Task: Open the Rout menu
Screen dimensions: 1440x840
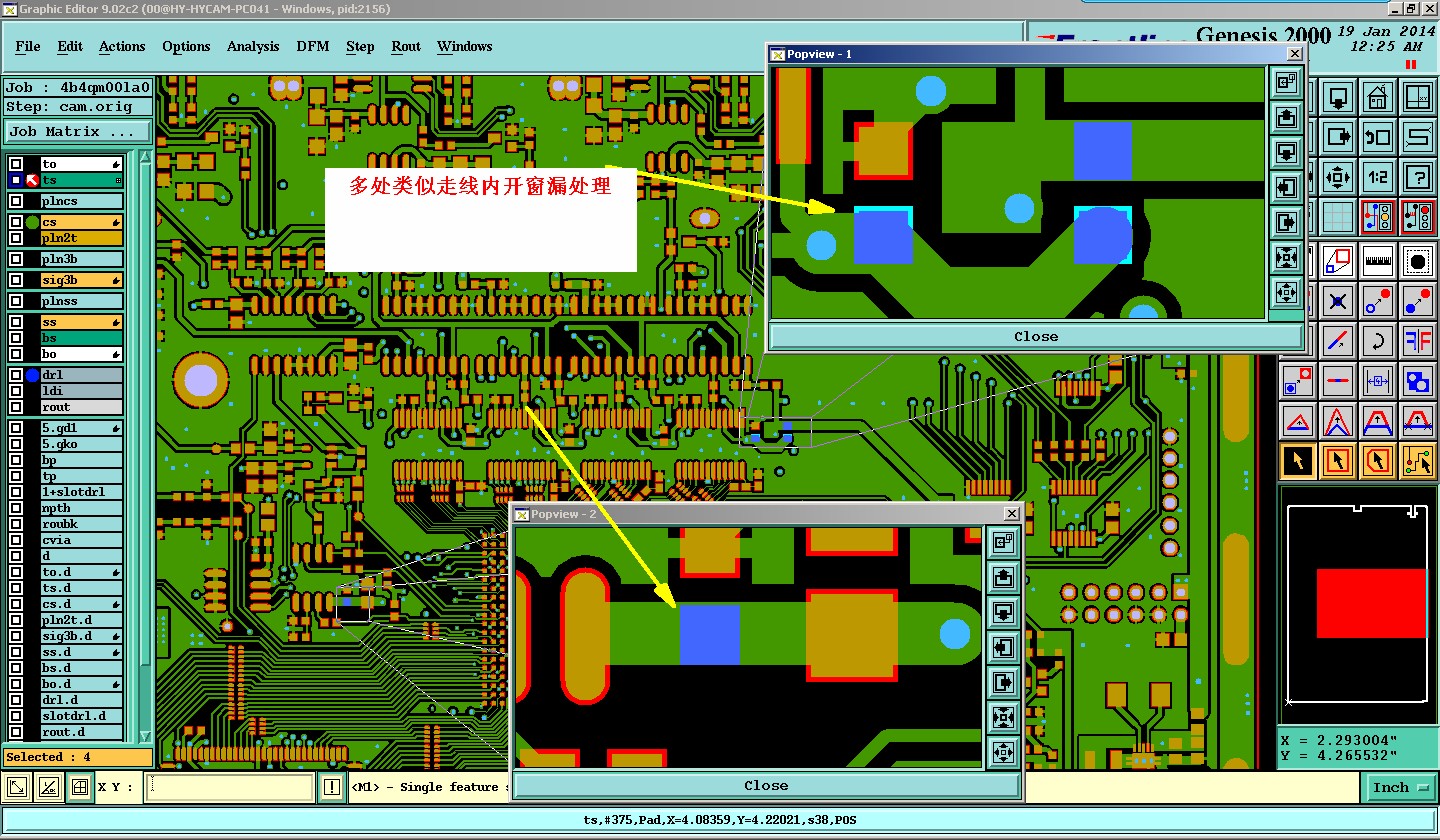Action: 406,47
